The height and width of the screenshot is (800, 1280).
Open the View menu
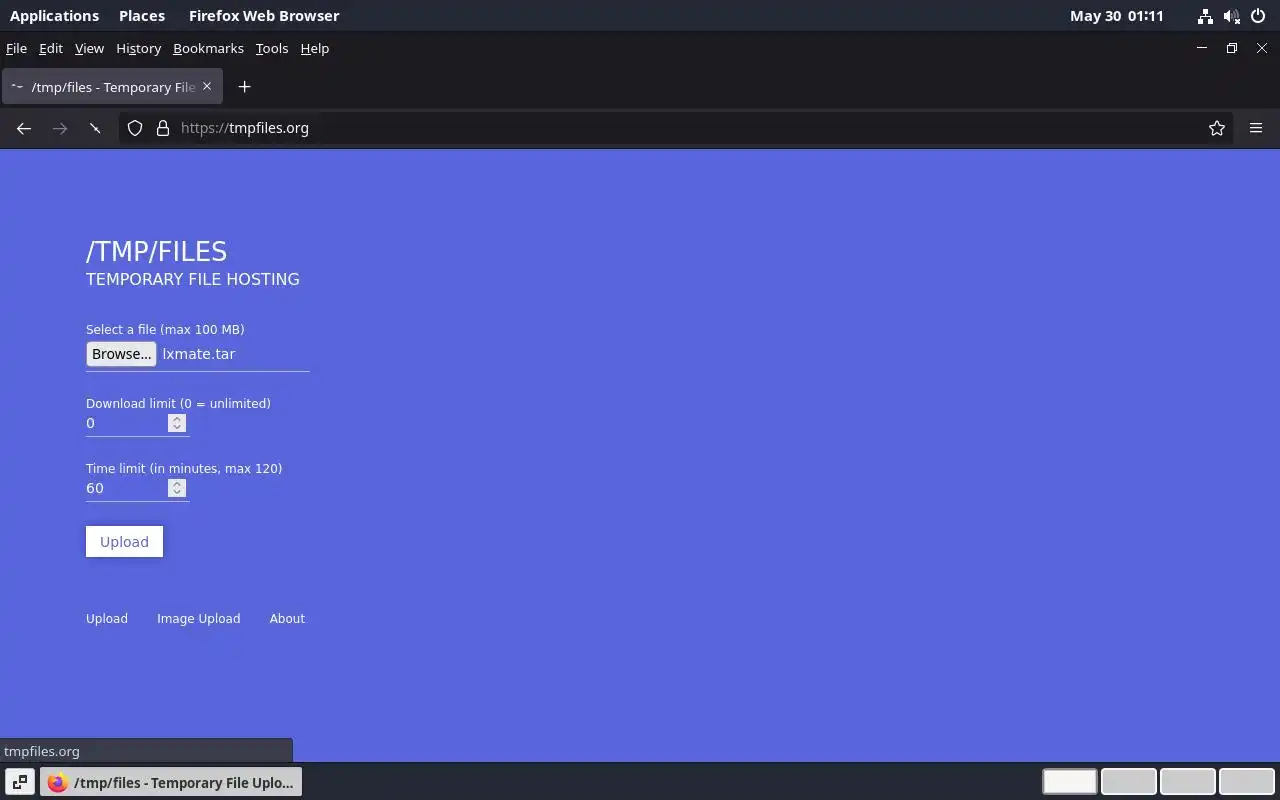pos(89,48)
